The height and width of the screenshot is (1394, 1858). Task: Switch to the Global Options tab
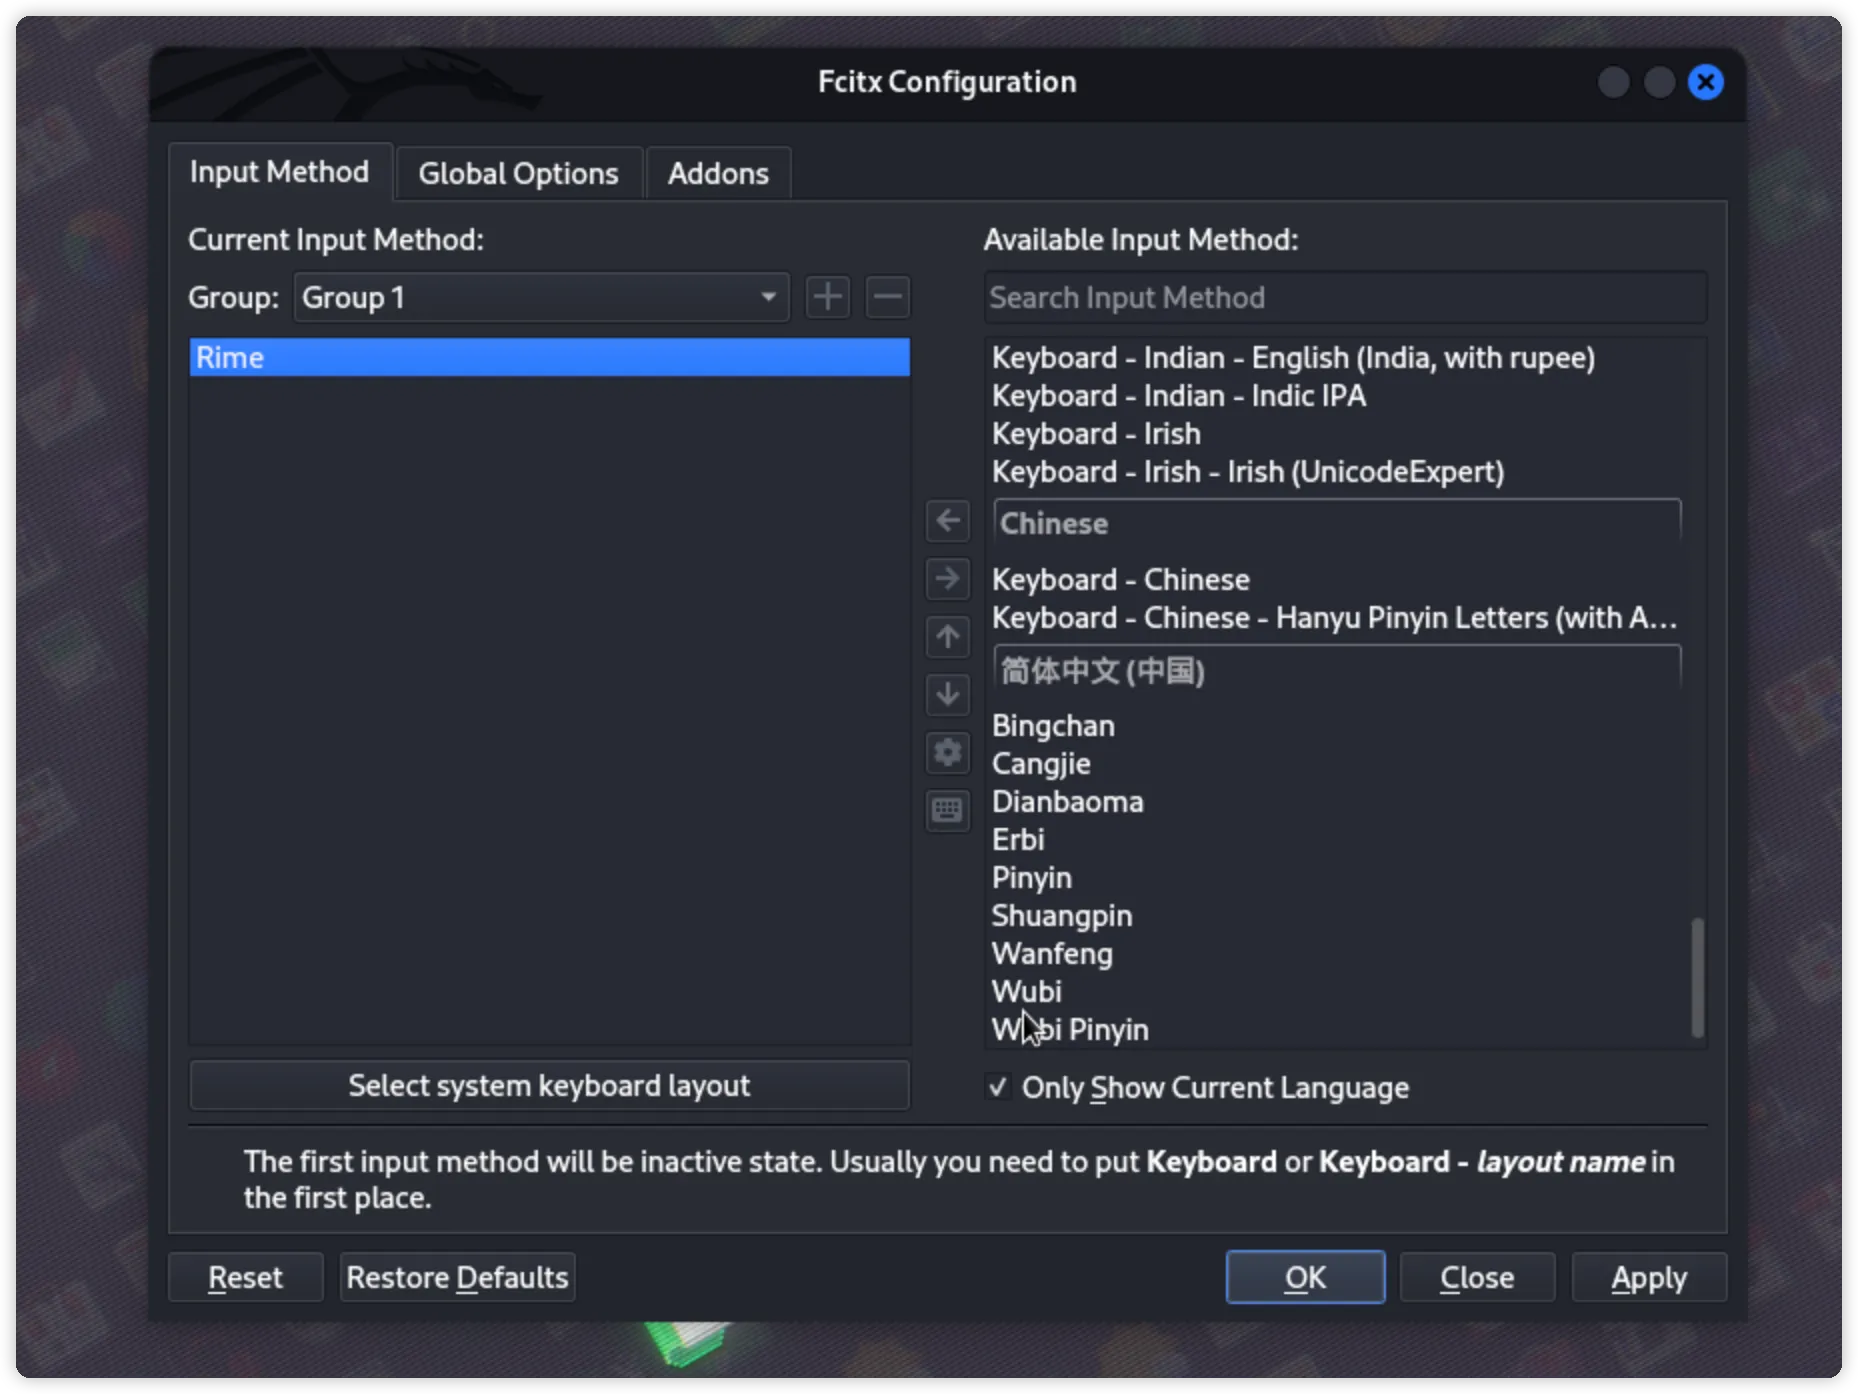518,174
